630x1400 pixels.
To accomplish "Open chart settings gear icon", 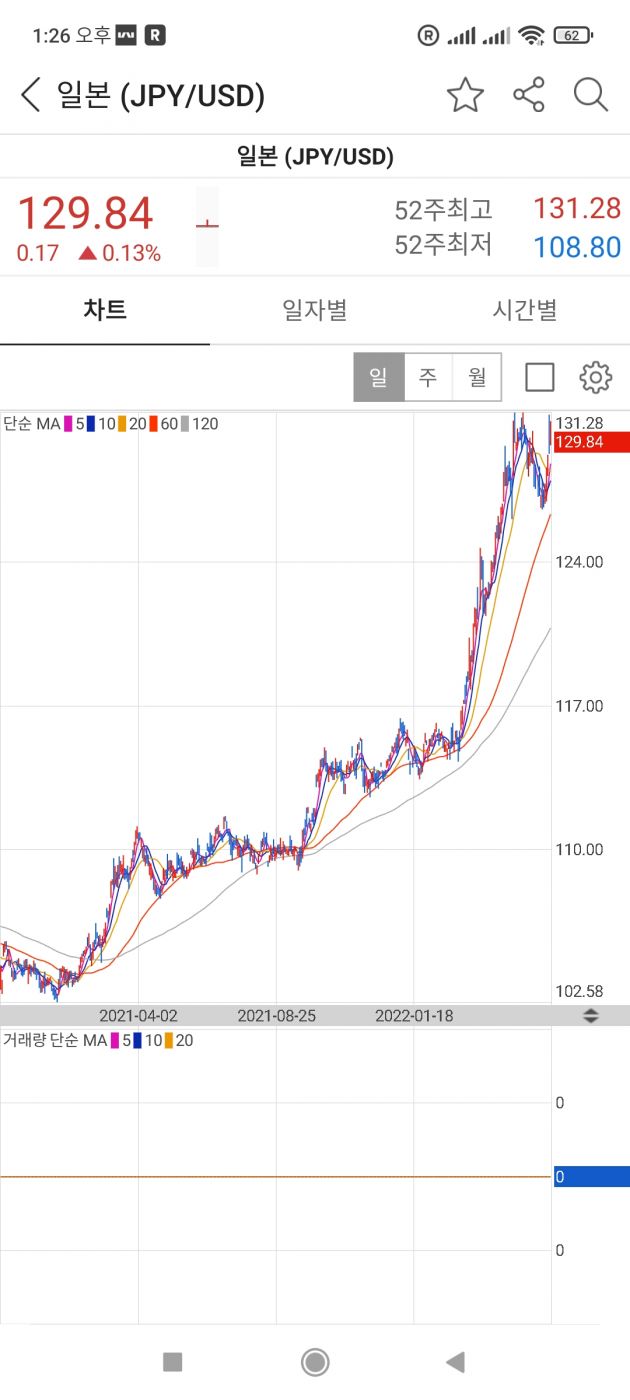I will (595, 377).
